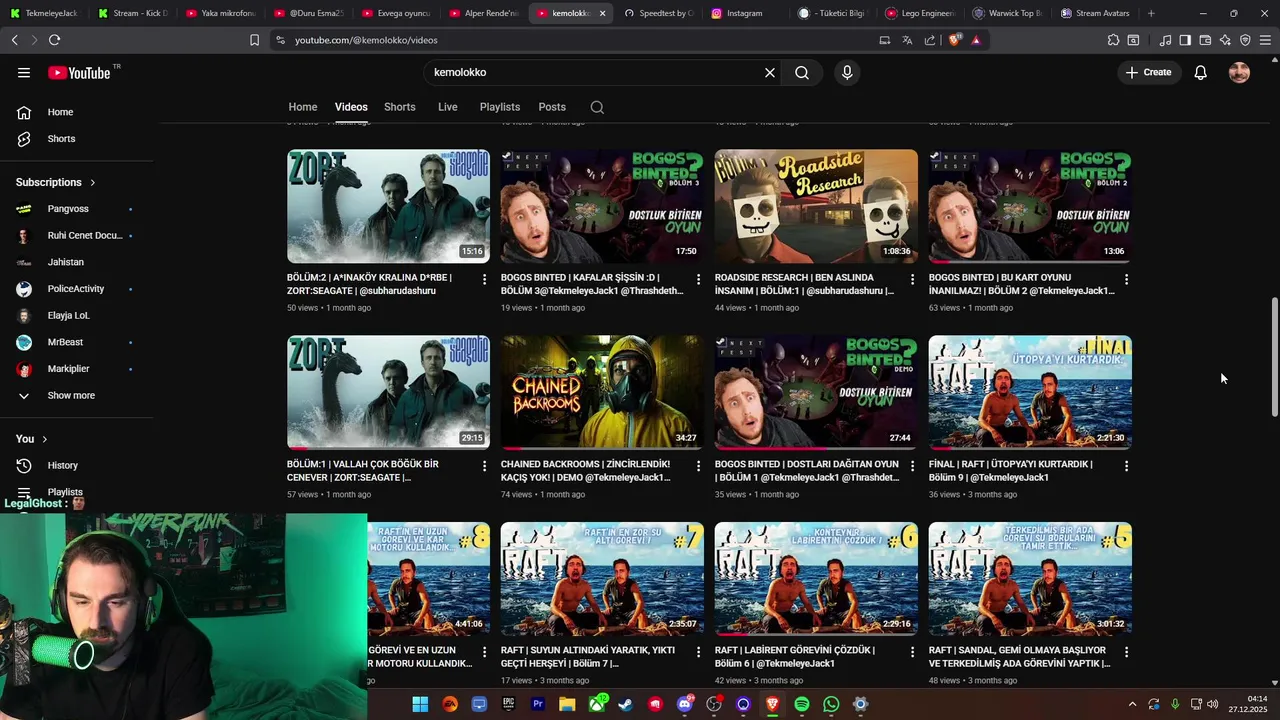Open Steam from the taskbar
This screenshot has height=720, width=1280.
pyautogui.click(x=626, y=704)
